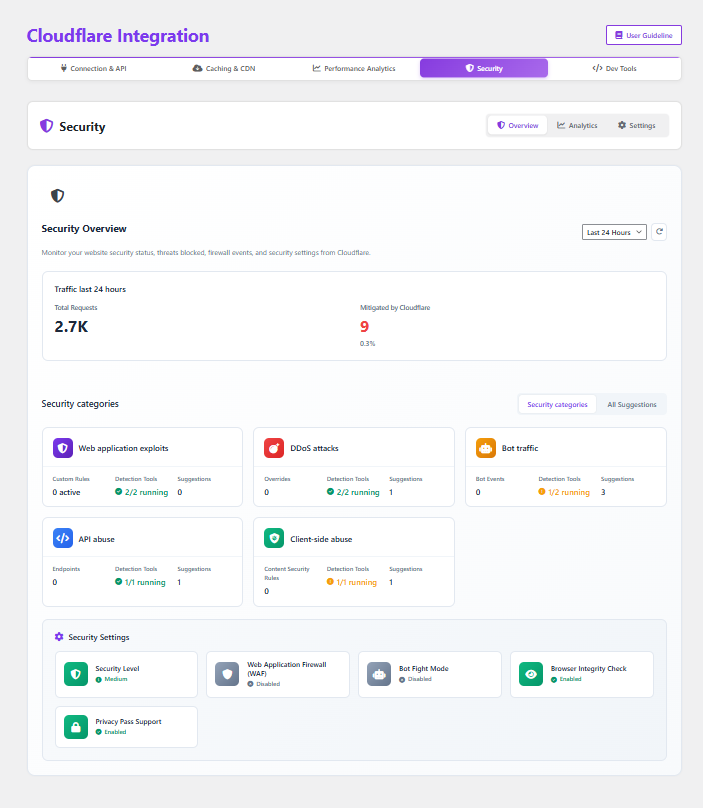Open the Last 24 Hours time range dropdown
The image size is (703, 808).
pyautogui.click(x=614, y=232)
